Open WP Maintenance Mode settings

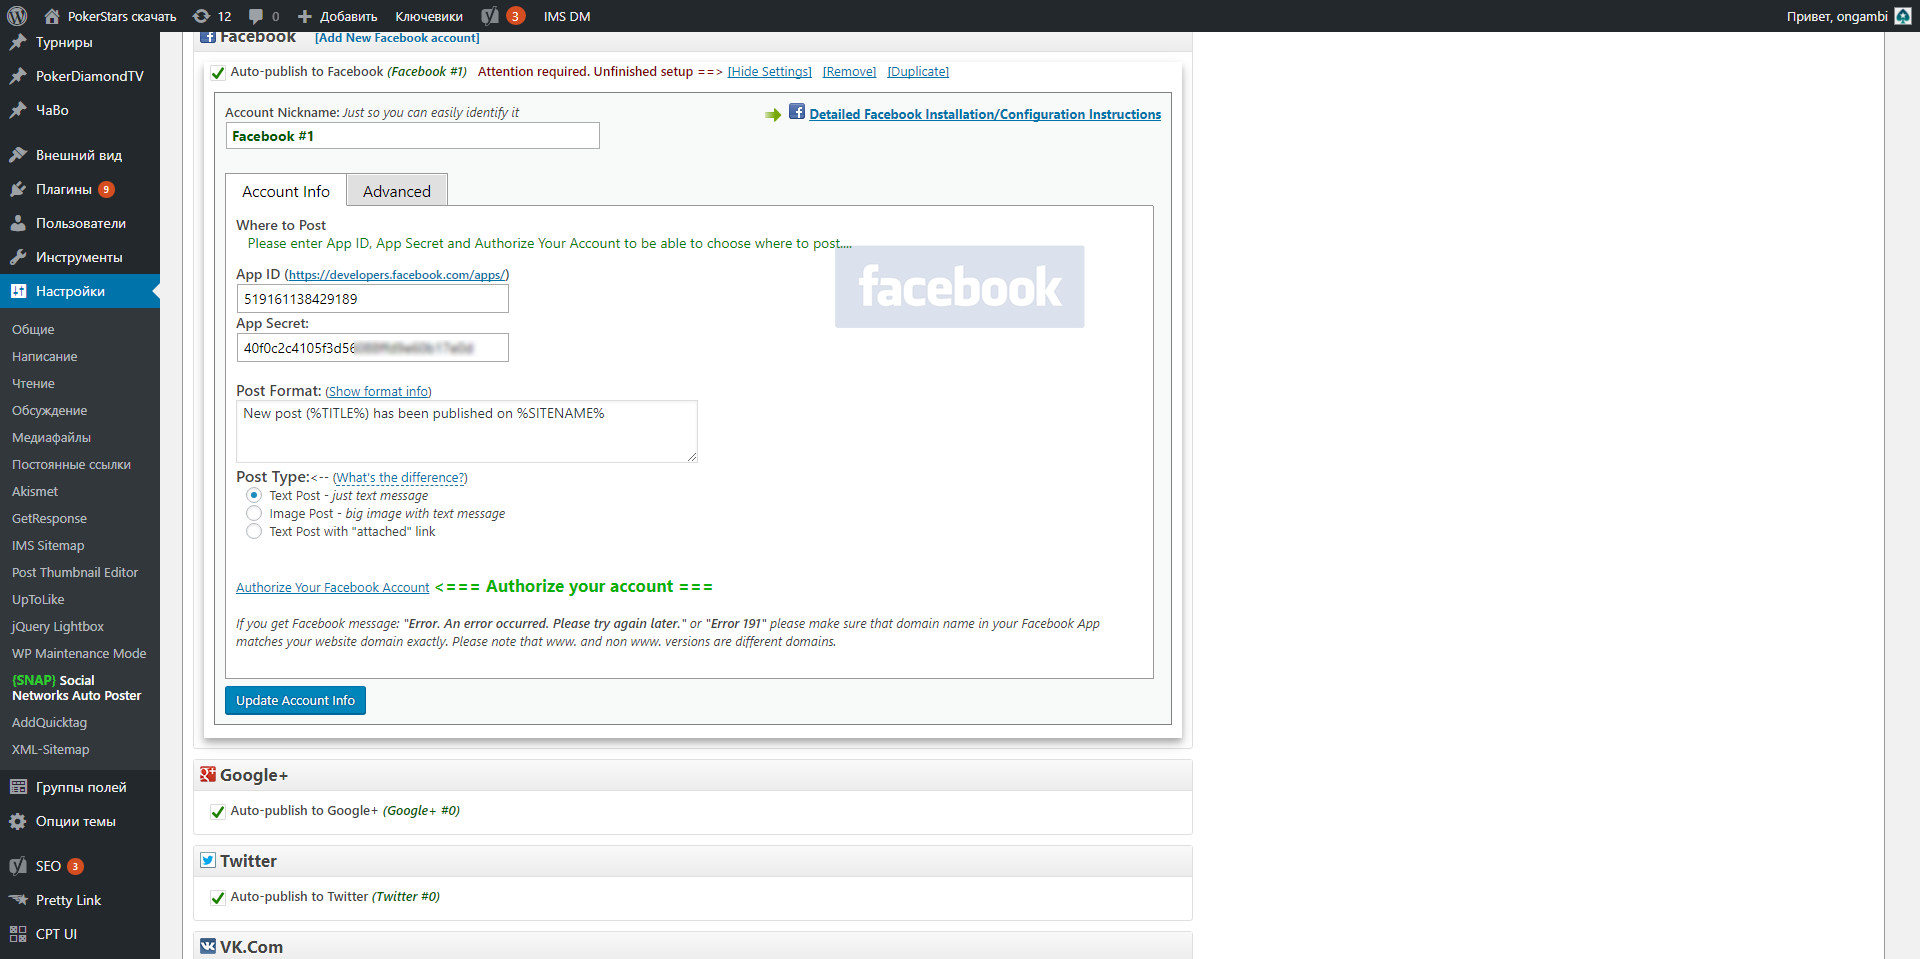[x=79, y=653]
